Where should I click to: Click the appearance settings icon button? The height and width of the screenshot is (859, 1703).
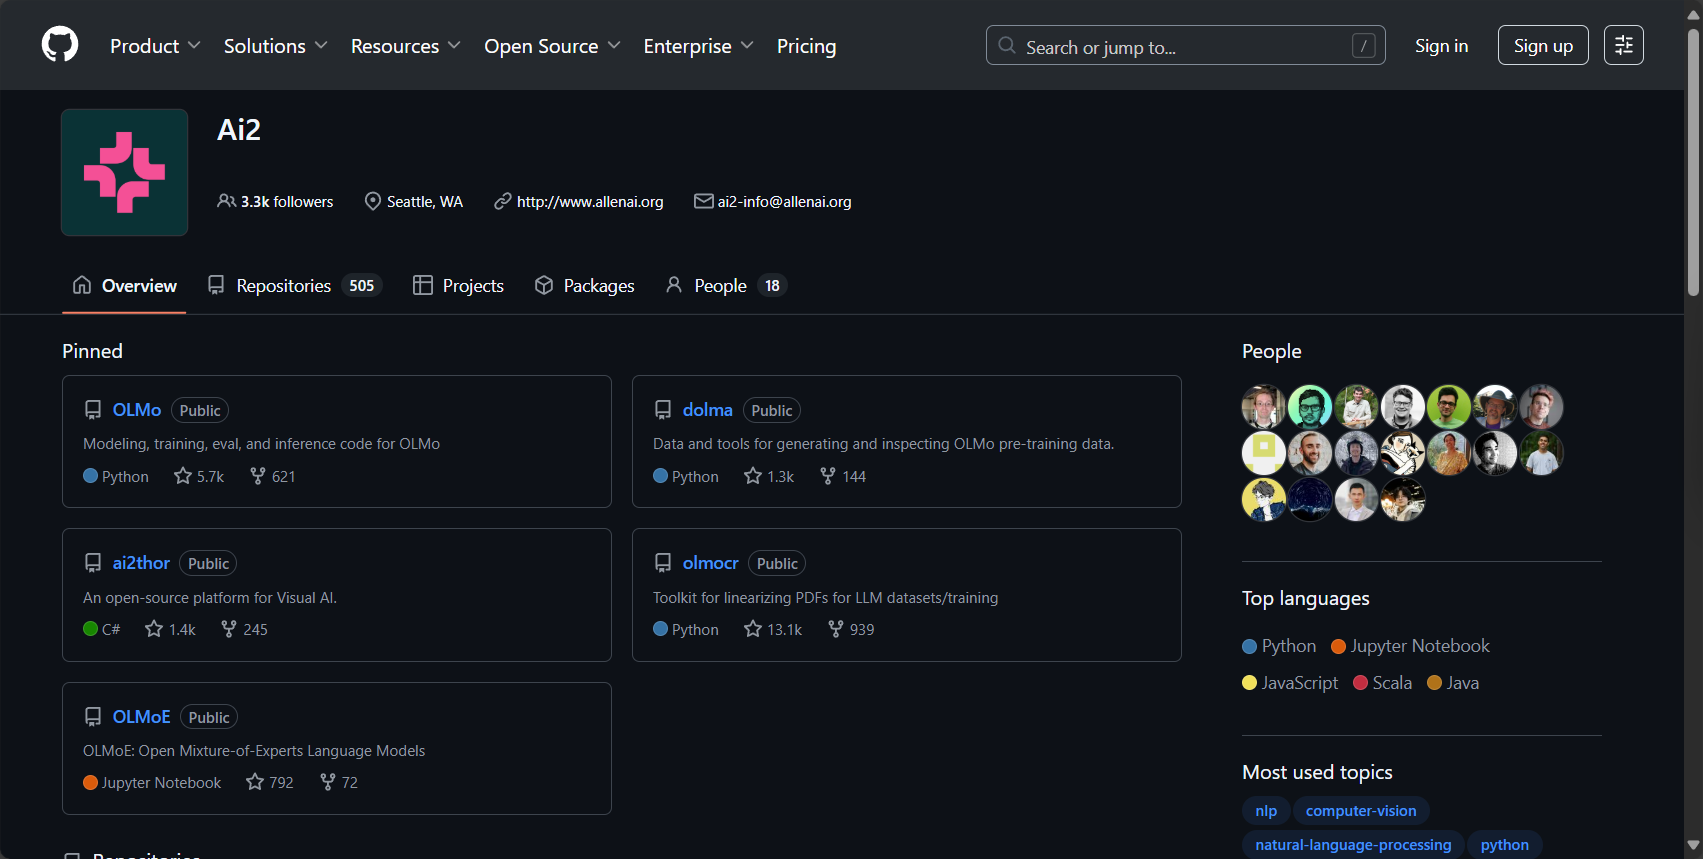pyautogui.click(x=1623, y=45)
